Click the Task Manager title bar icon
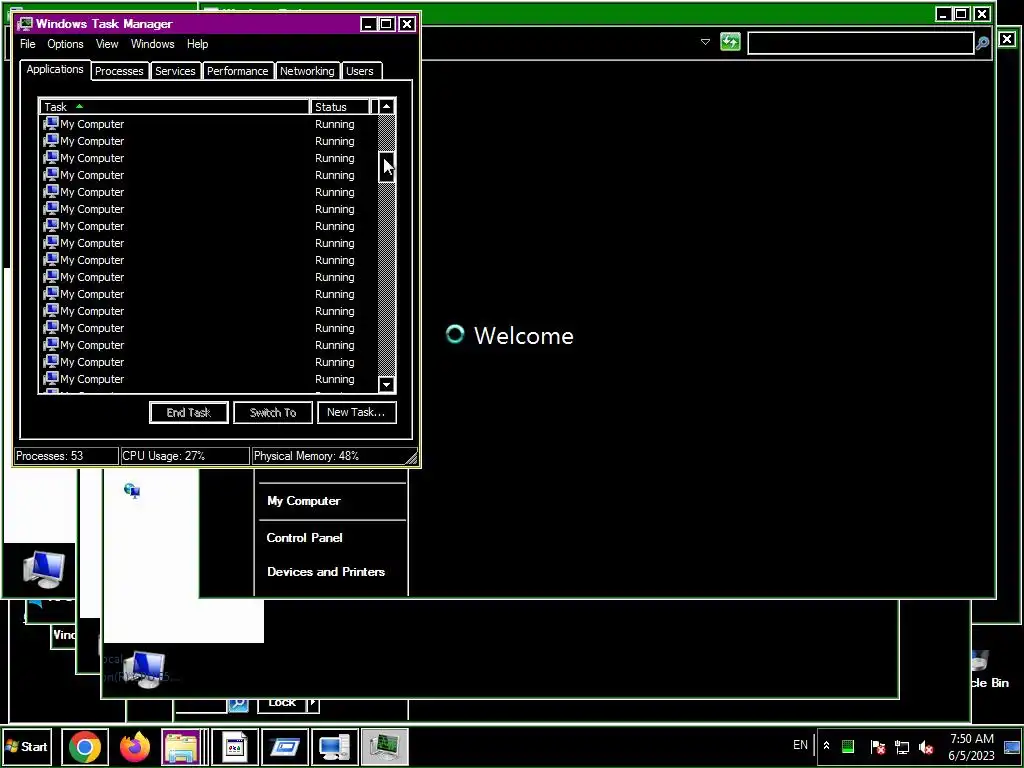Viewport: 1024px width, 768px height. (25, 24)
